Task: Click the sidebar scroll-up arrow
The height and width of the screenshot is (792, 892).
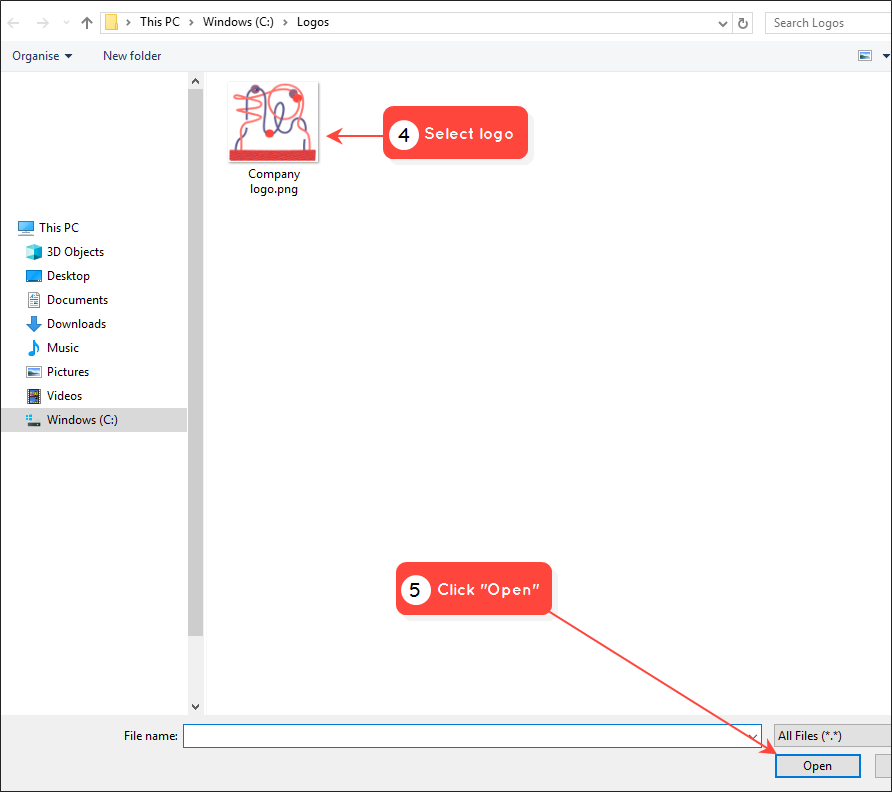Action: coord(195,81)
